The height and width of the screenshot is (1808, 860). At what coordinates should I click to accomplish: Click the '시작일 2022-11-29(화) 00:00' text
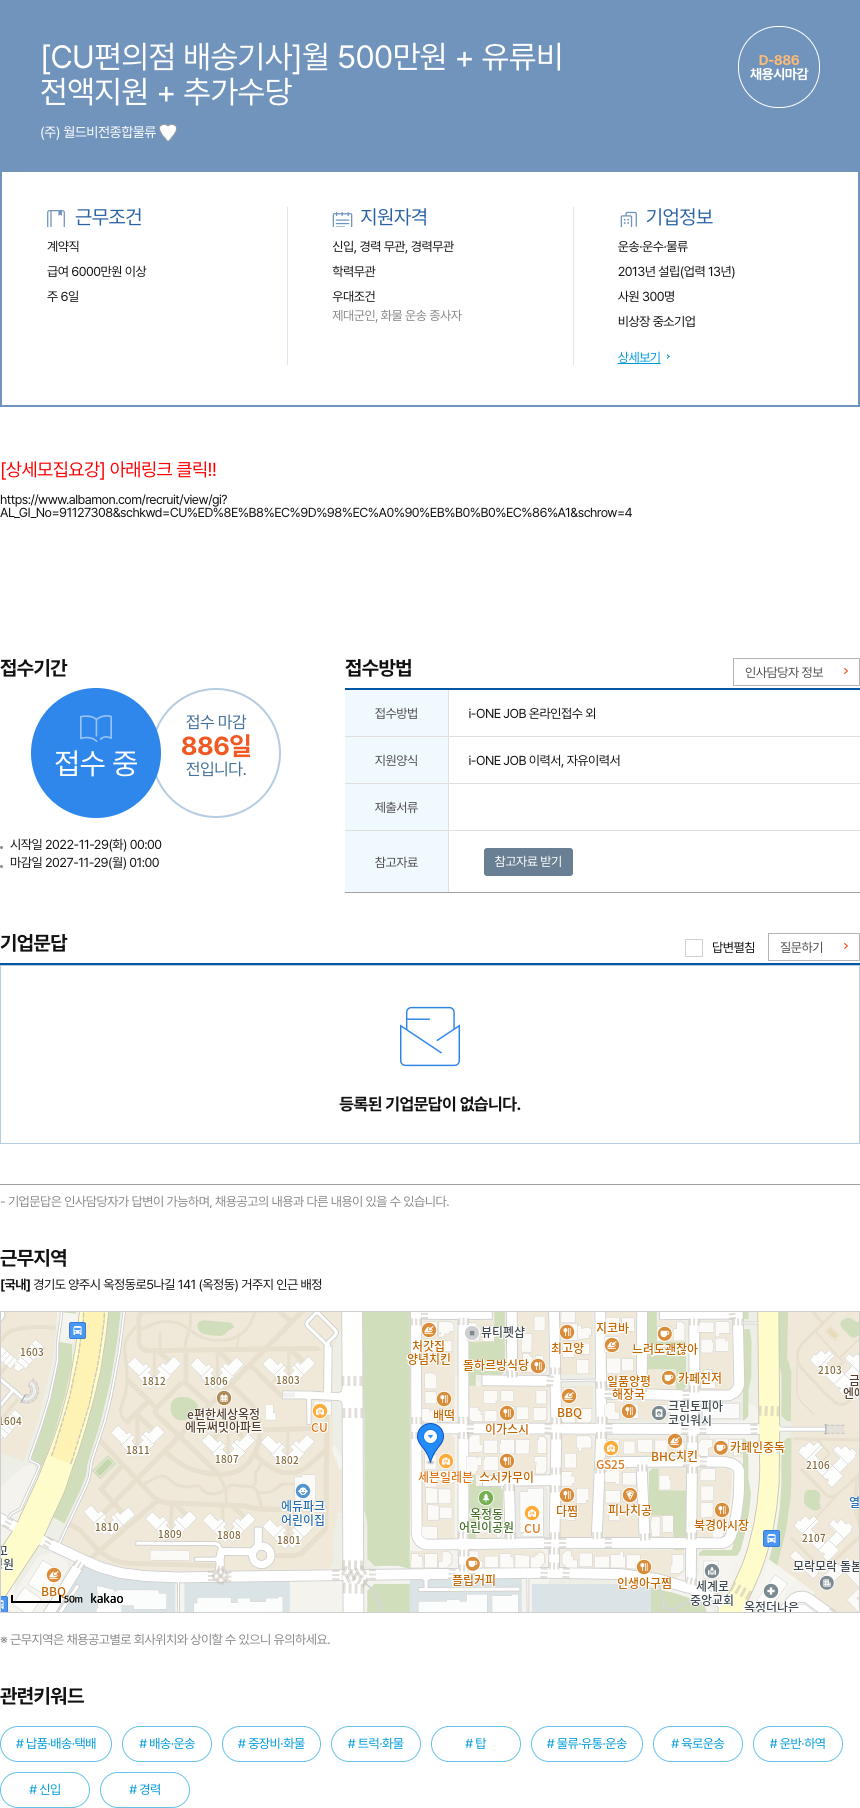click(x=86, y=844)
